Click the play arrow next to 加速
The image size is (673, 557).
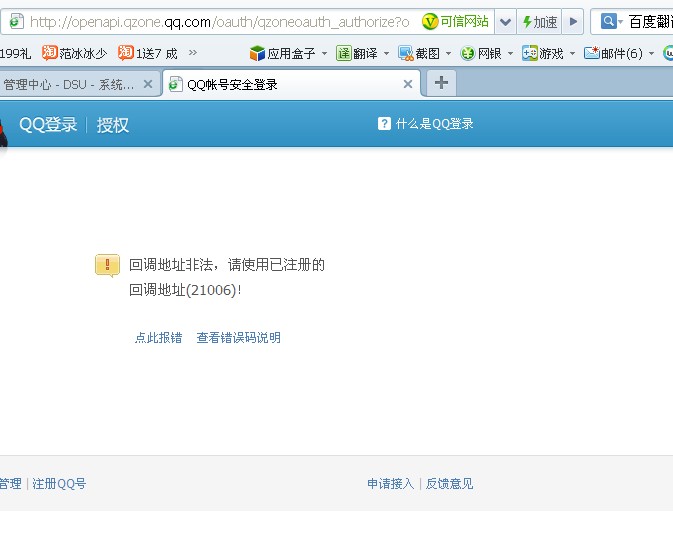coord(573,21)
